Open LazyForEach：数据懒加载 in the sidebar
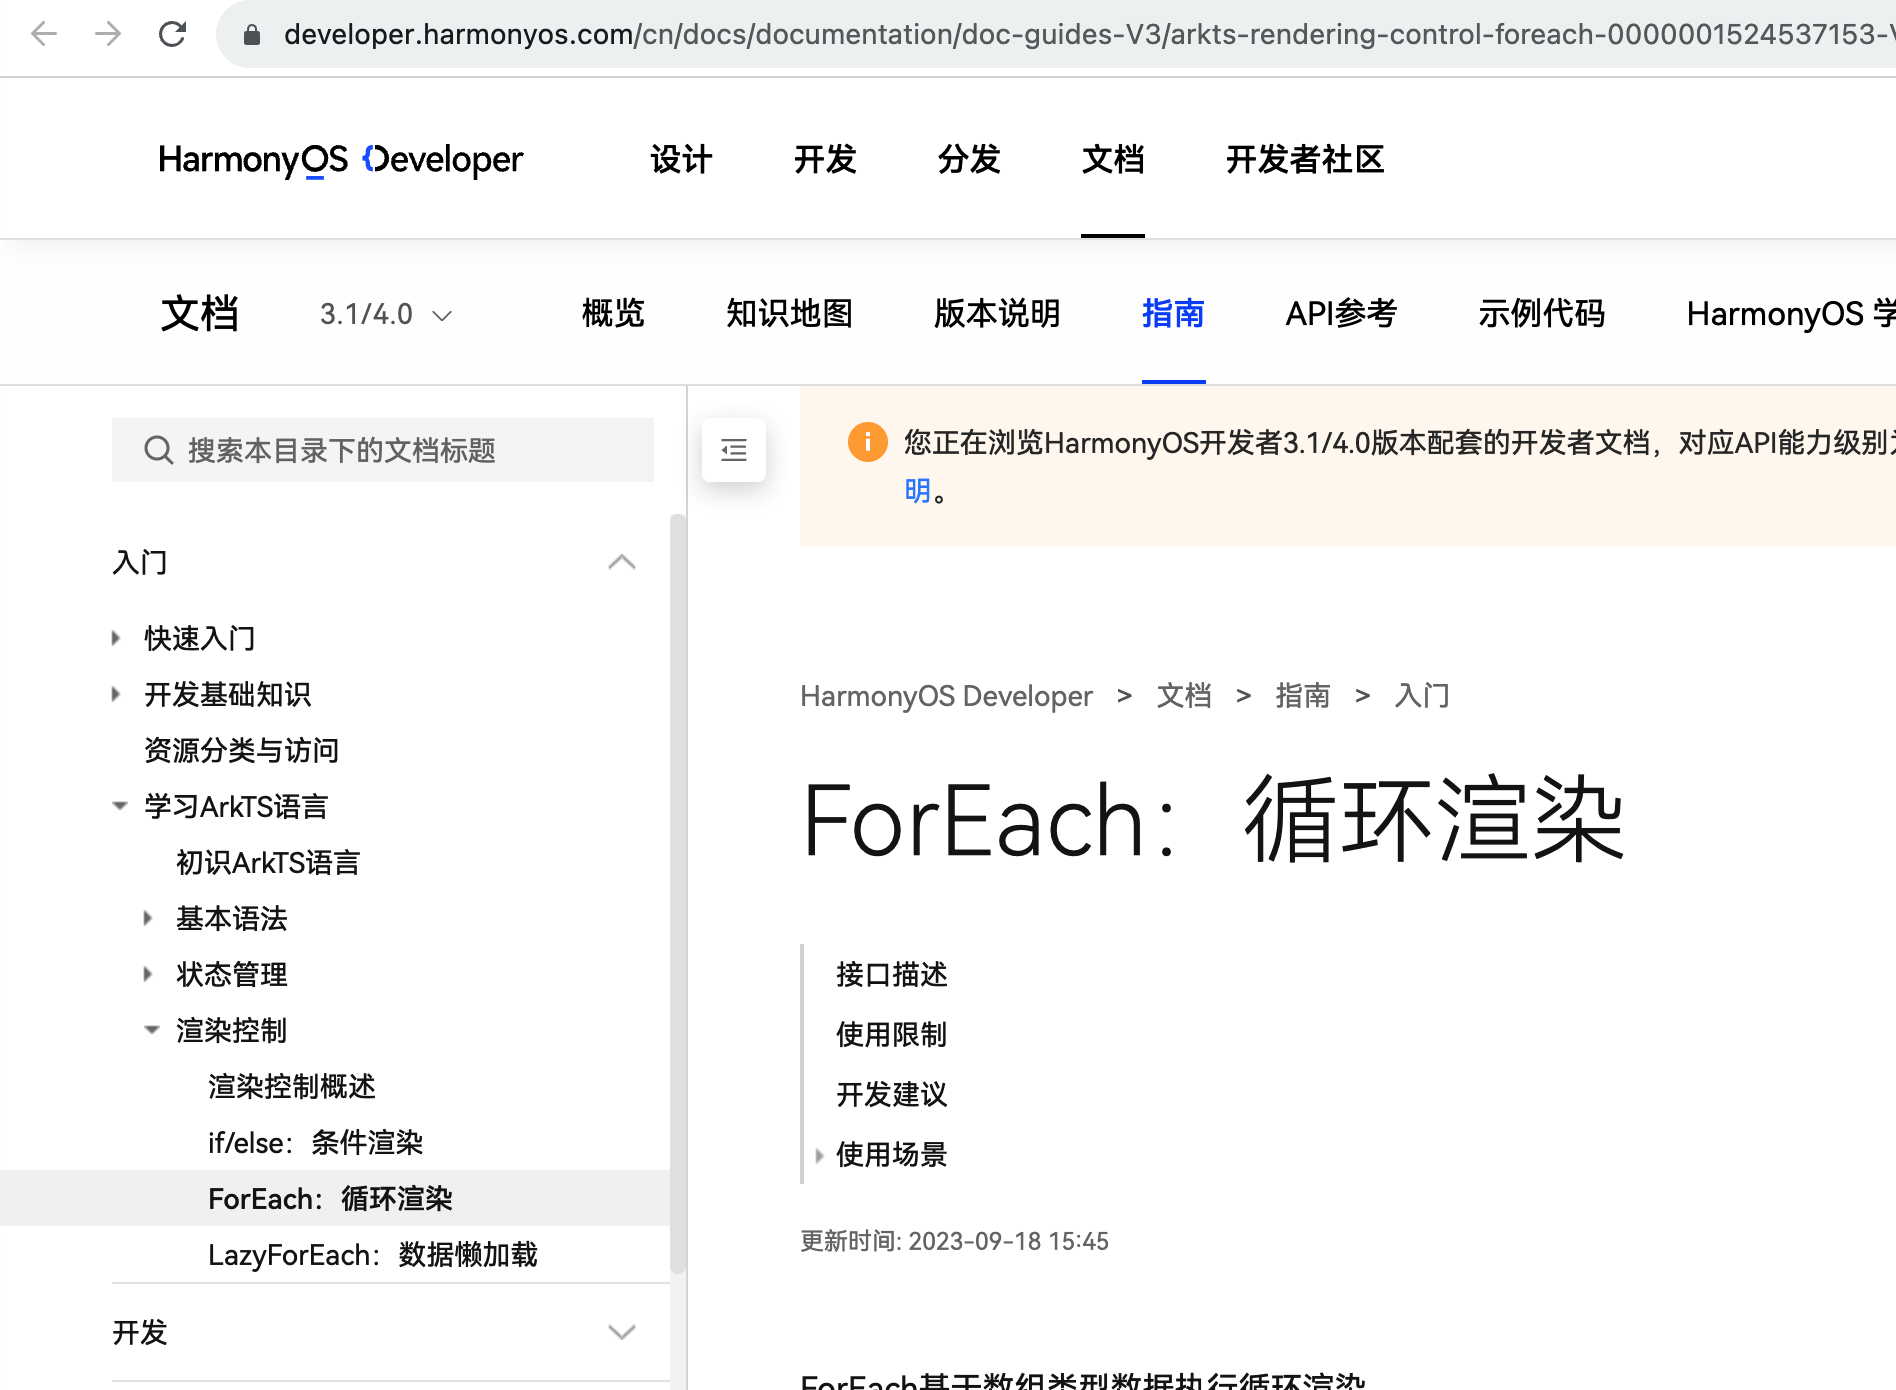1896x1390 pixels. 373,1254
